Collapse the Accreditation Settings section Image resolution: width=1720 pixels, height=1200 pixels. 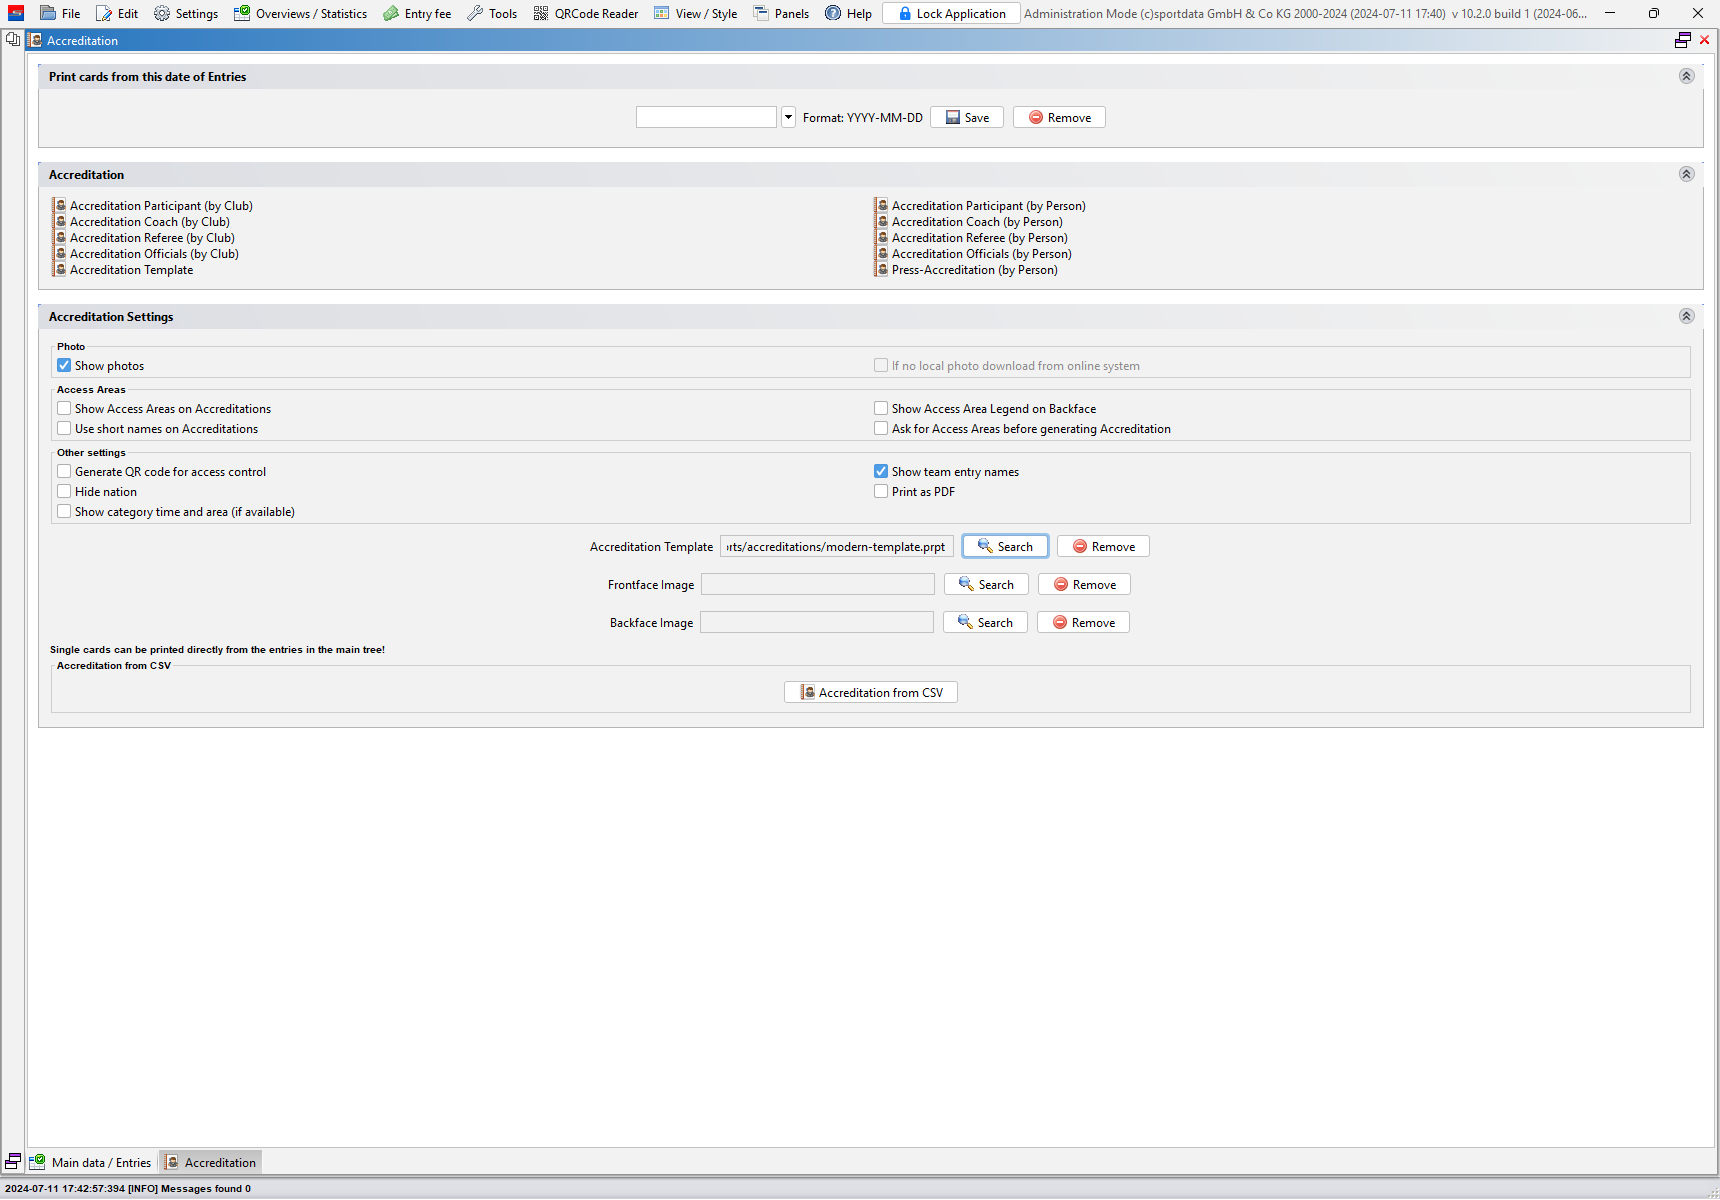[1686, 316]
